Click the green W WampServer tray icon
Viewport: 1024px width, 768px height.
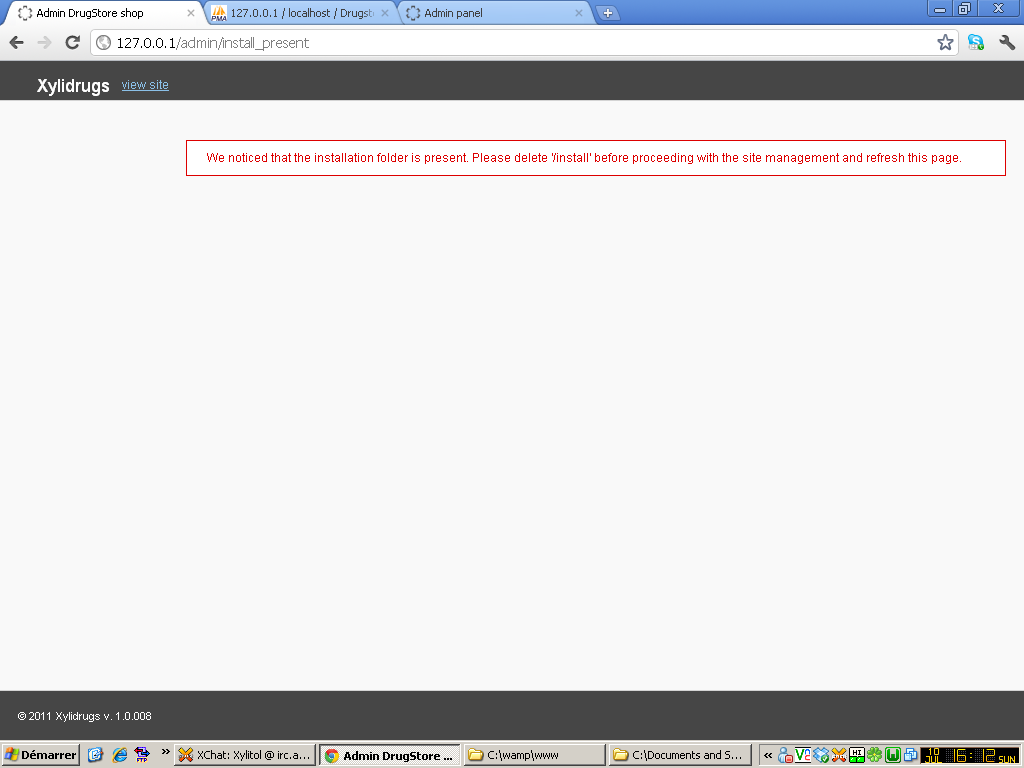893,756
